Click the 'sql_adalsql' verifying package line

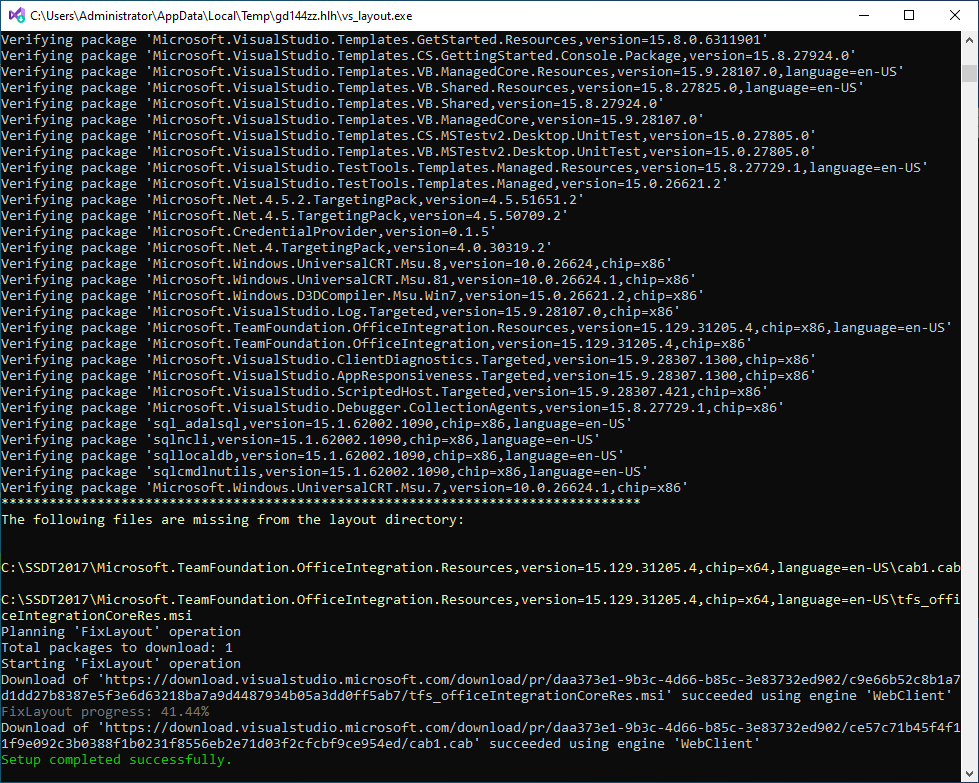point(317,423)
